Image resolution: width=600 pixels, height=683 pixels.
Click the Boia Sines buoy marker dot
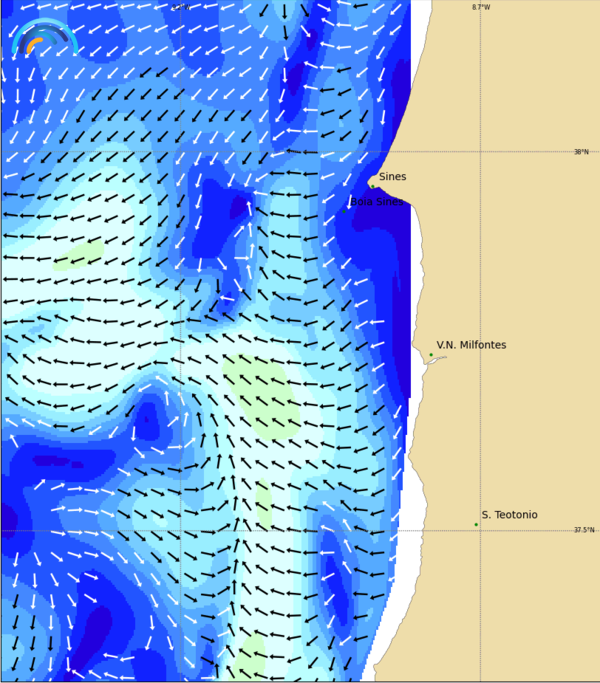coord(344,211)
